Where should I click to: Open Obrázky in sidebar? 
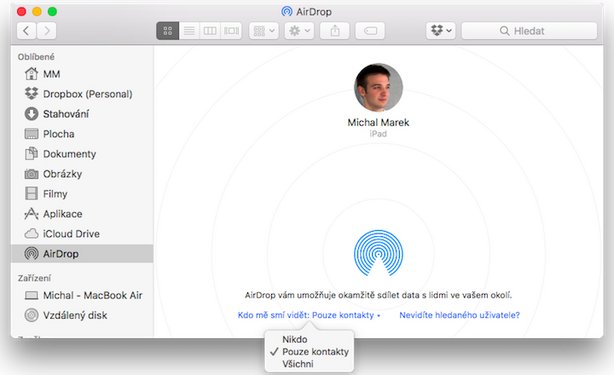click(82, 174)
